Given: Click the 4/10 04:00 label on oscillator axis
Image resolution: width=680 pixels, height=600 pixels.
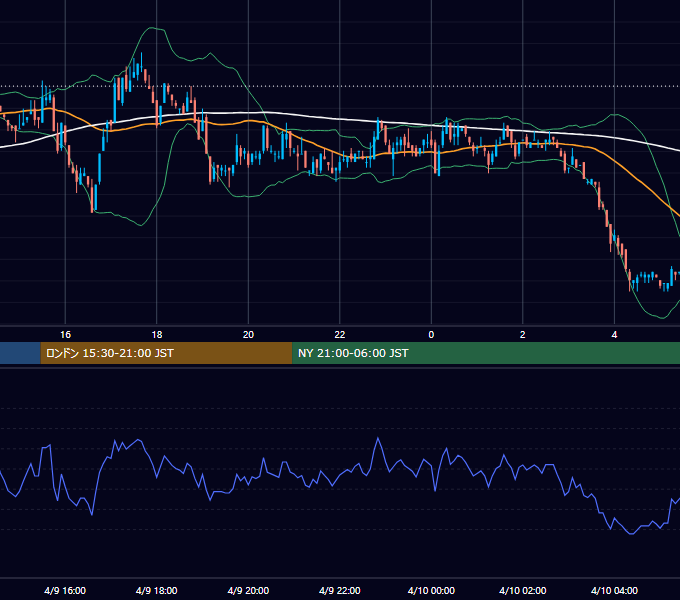Looking at the screenshot, I should point(614,590).
